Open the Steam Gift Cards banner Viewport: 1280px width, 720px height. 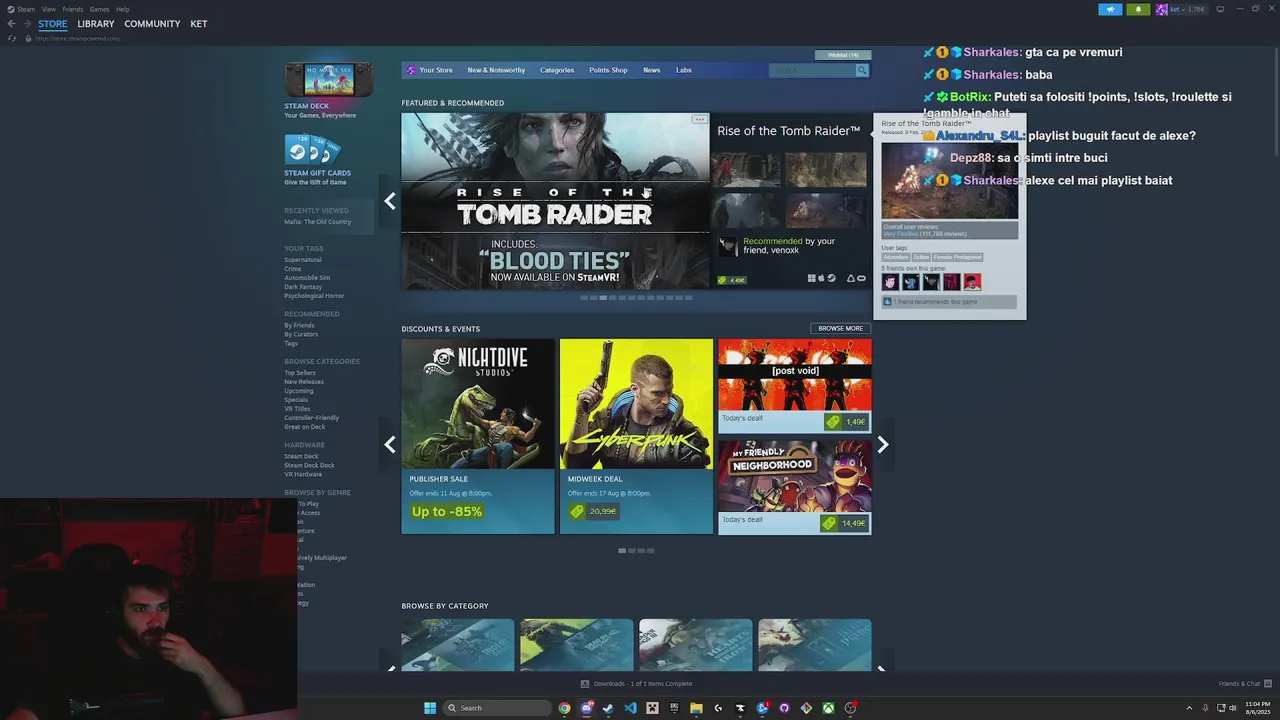318,161
